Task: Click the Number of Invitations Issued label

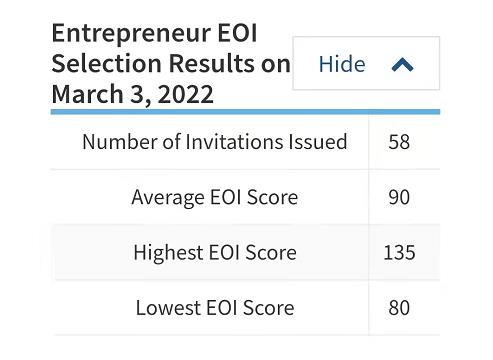Action: pyautogui.click(x=215, y=142)
